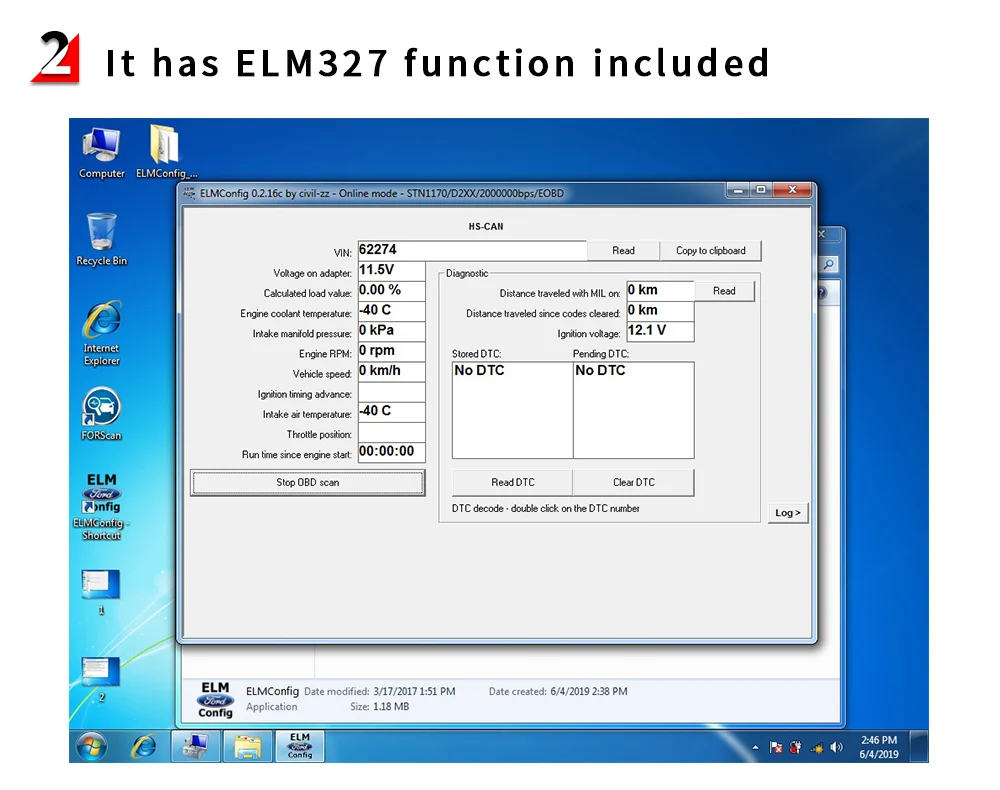Open Action Center flag tray icon
The height and width of the screenshot is (790, 1000).
click(x=776, y=747)
